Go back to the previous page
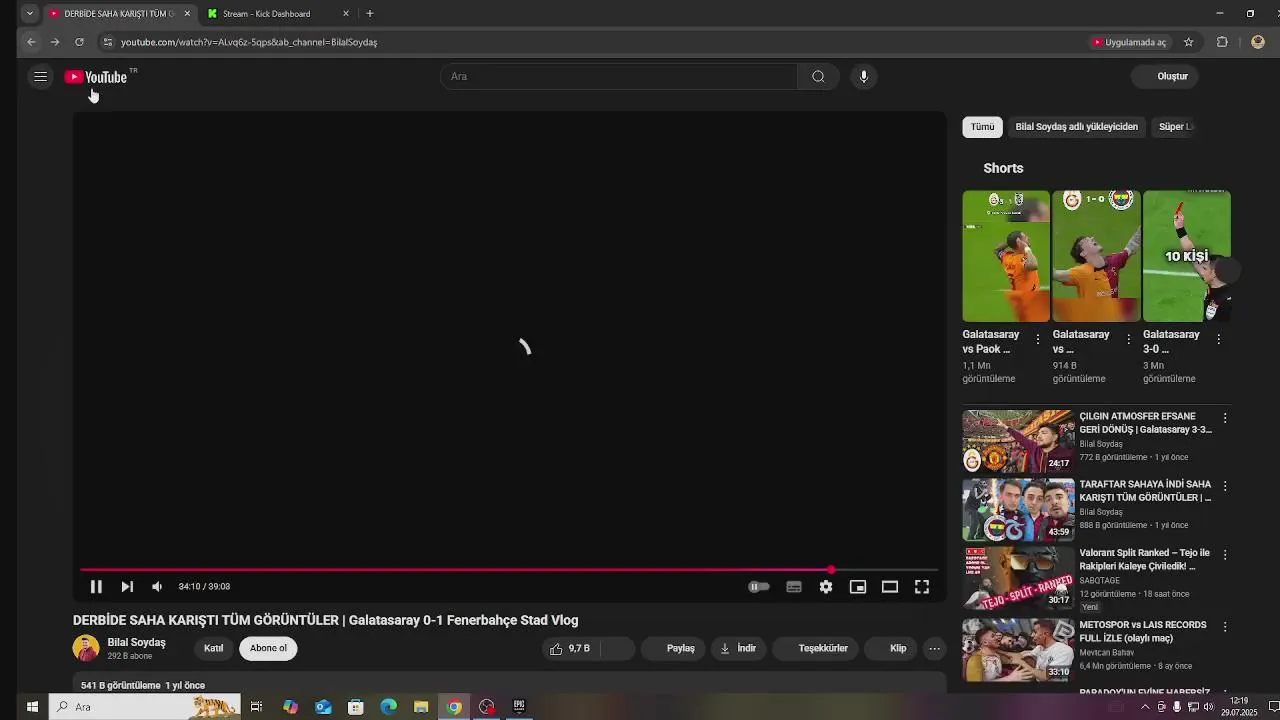The width and height of the screenshot is (1280, 720). pos(31,42)
